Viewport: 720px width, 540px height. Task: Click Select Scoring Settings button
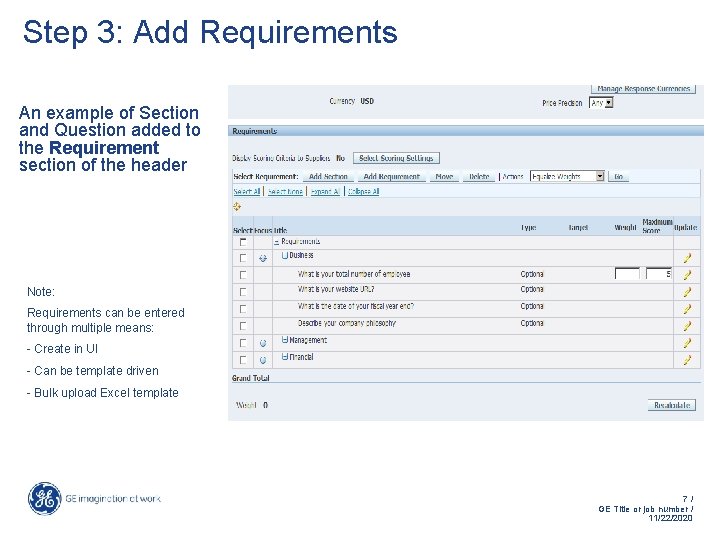coord(396,158)
